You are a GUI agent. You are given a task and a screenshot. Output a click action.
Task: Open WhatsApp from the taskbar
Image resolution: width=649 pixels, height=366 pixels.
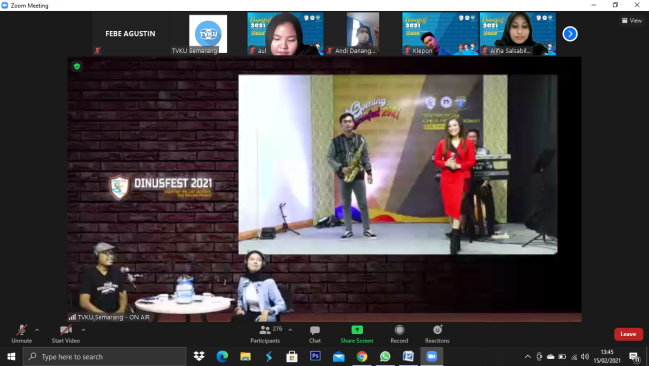(x=385, y=356)
